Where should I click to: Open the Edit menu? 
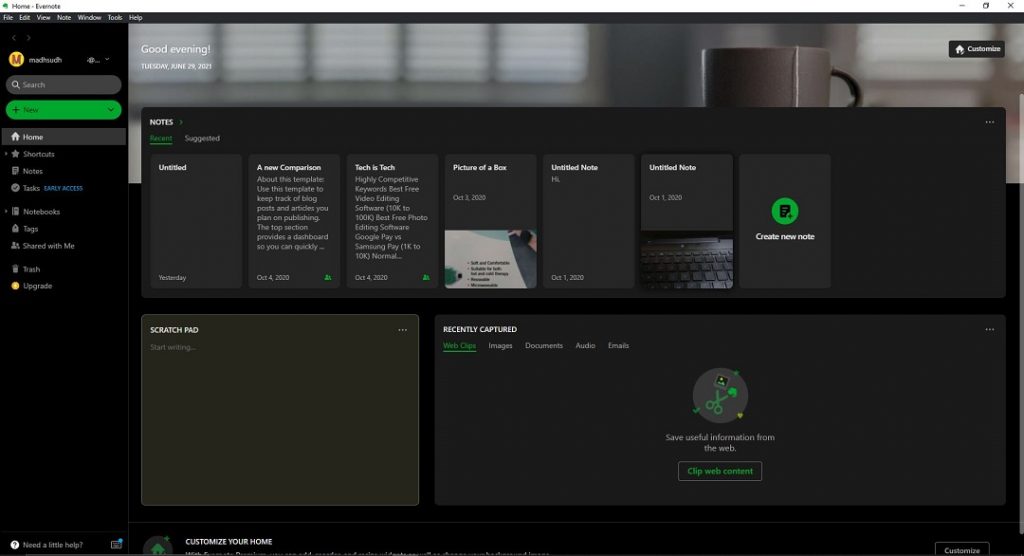click(x=24, y=18)
